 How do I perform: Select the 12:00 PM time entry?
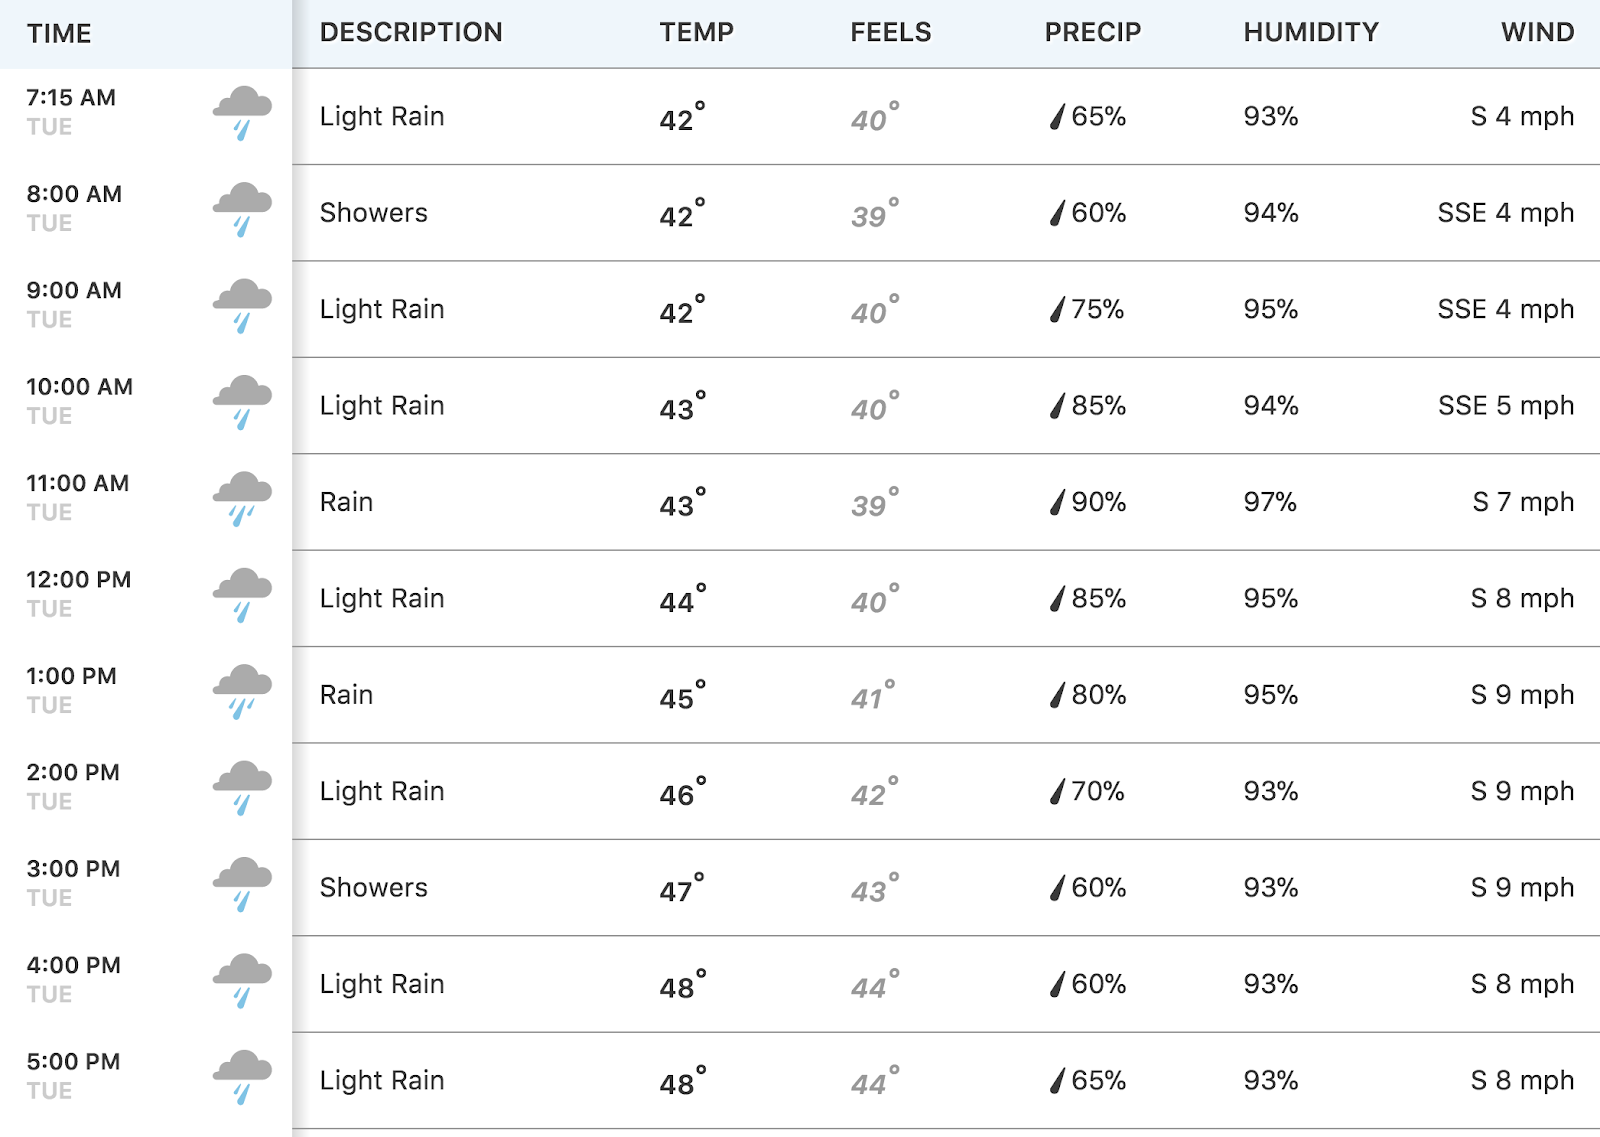(x=78, y=580)
